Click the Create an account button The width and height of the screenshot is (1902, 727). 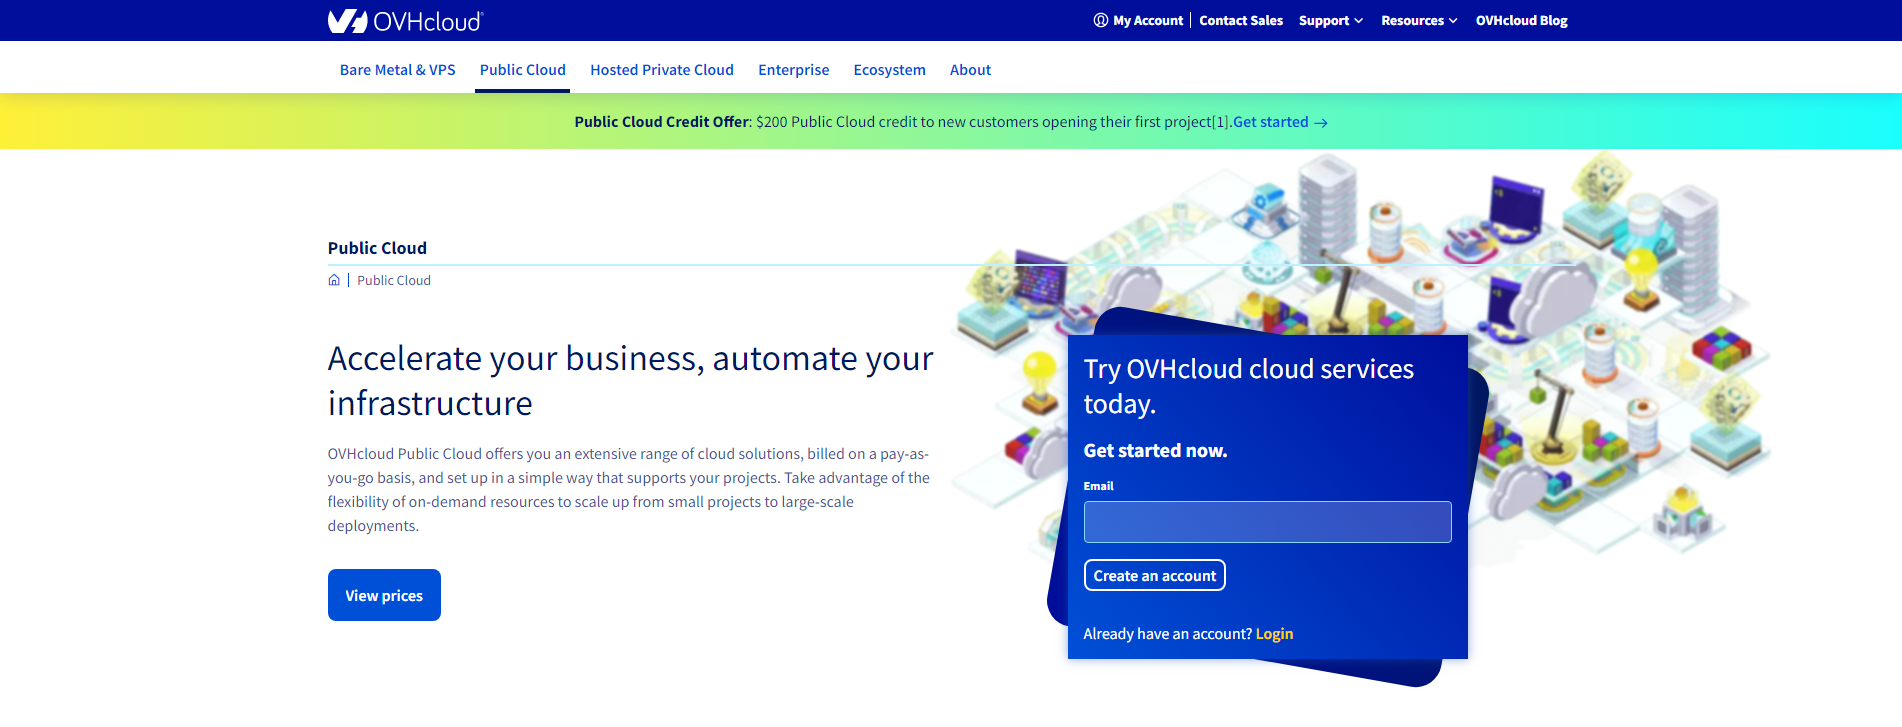(x=1154, y=576)
